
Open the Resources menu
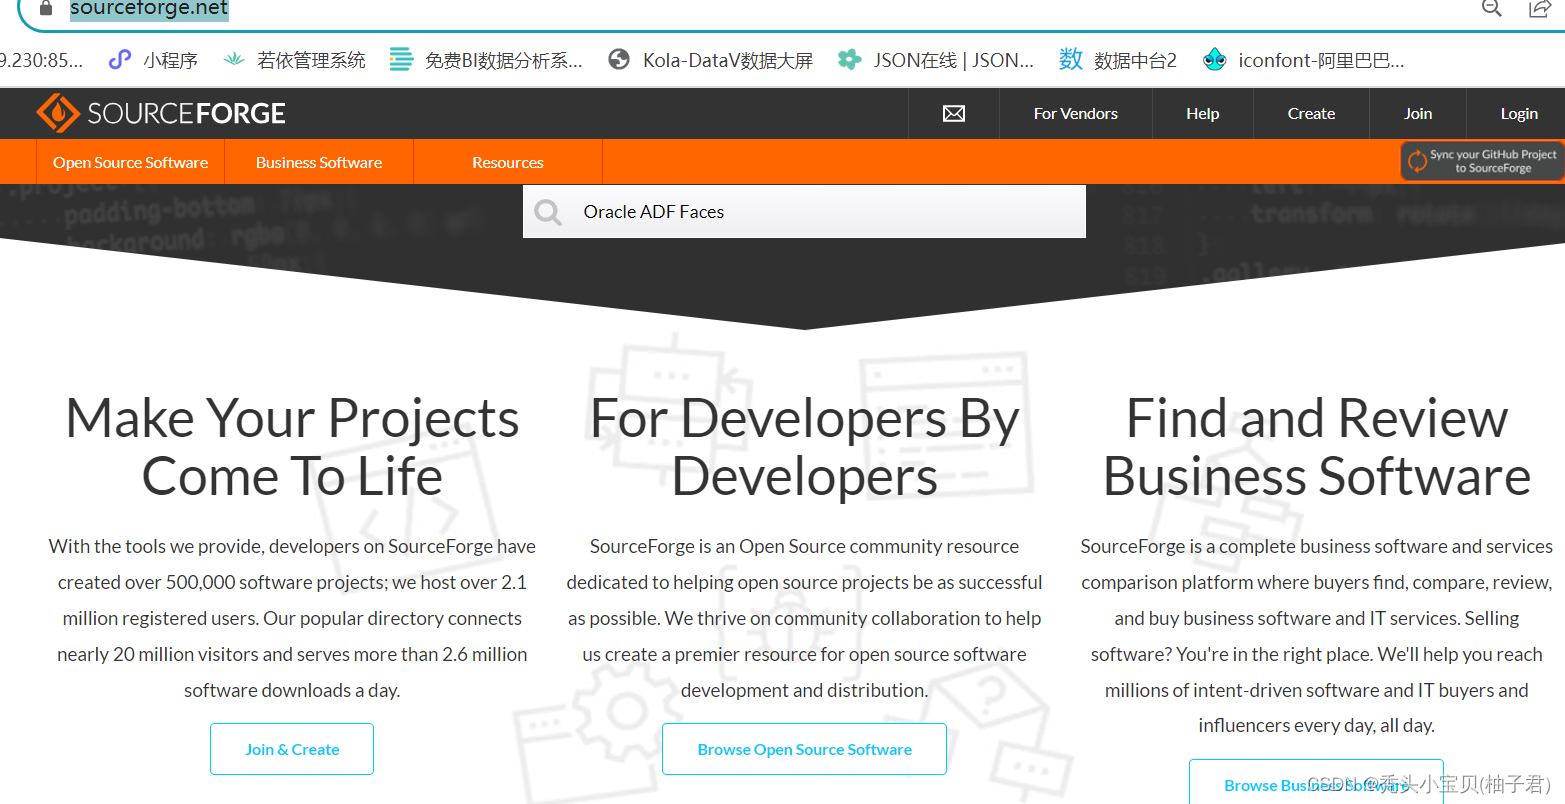point(508,162)
